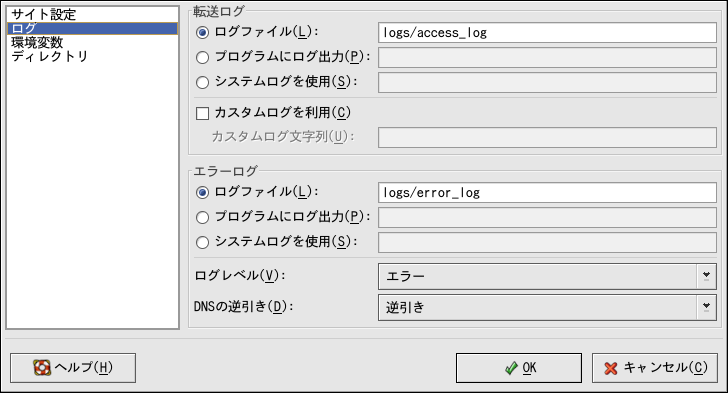Open the DNSの逆引き dropdown
The height and width of the screenshot is (393, 728).
click(547, 307)
